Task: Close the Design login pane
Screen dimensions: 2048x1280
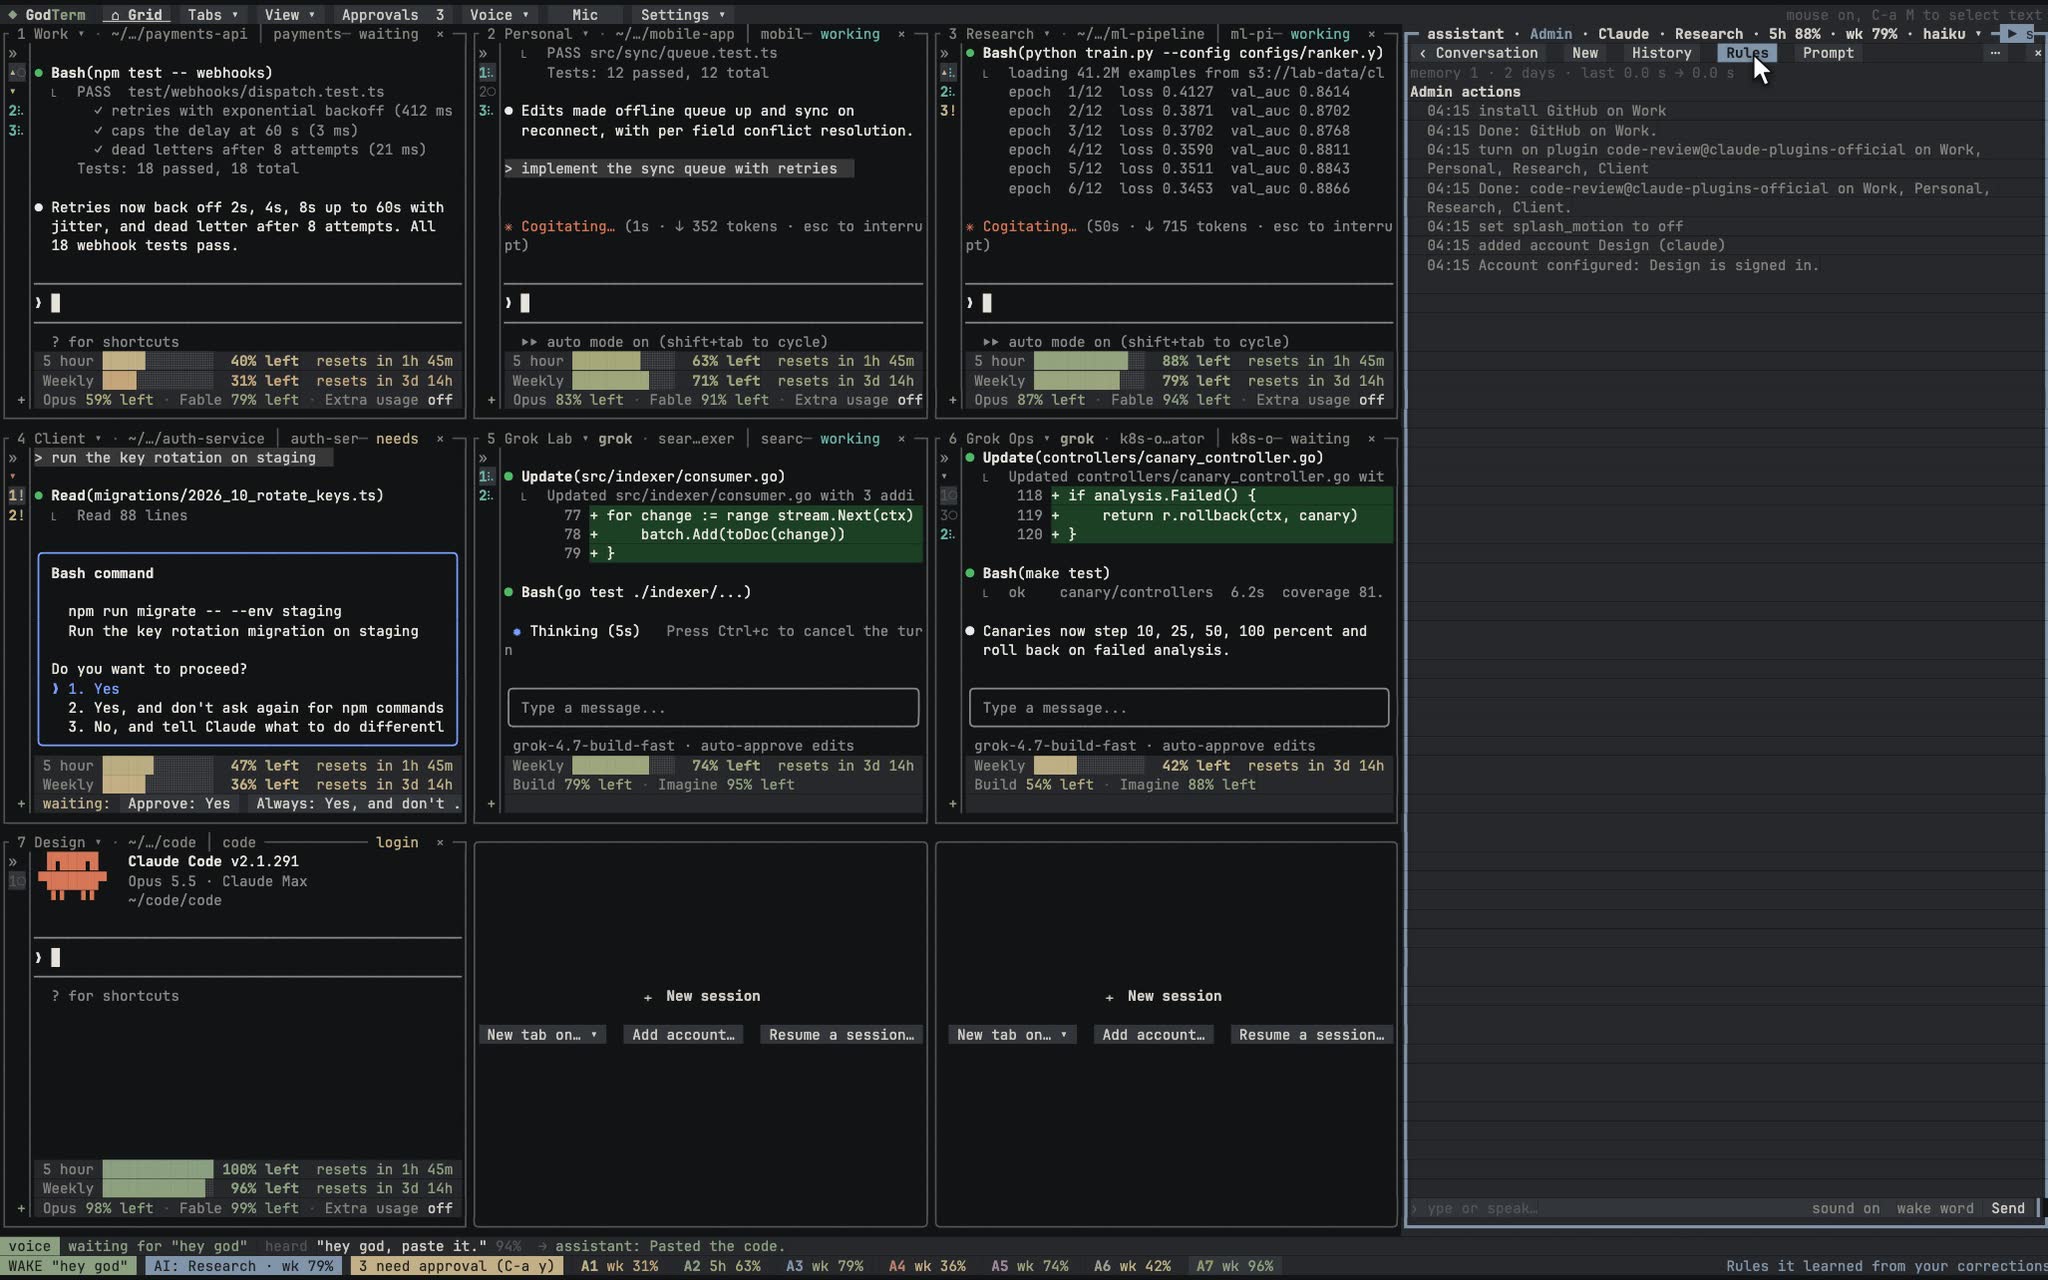Action: click(x=440, y=843)
